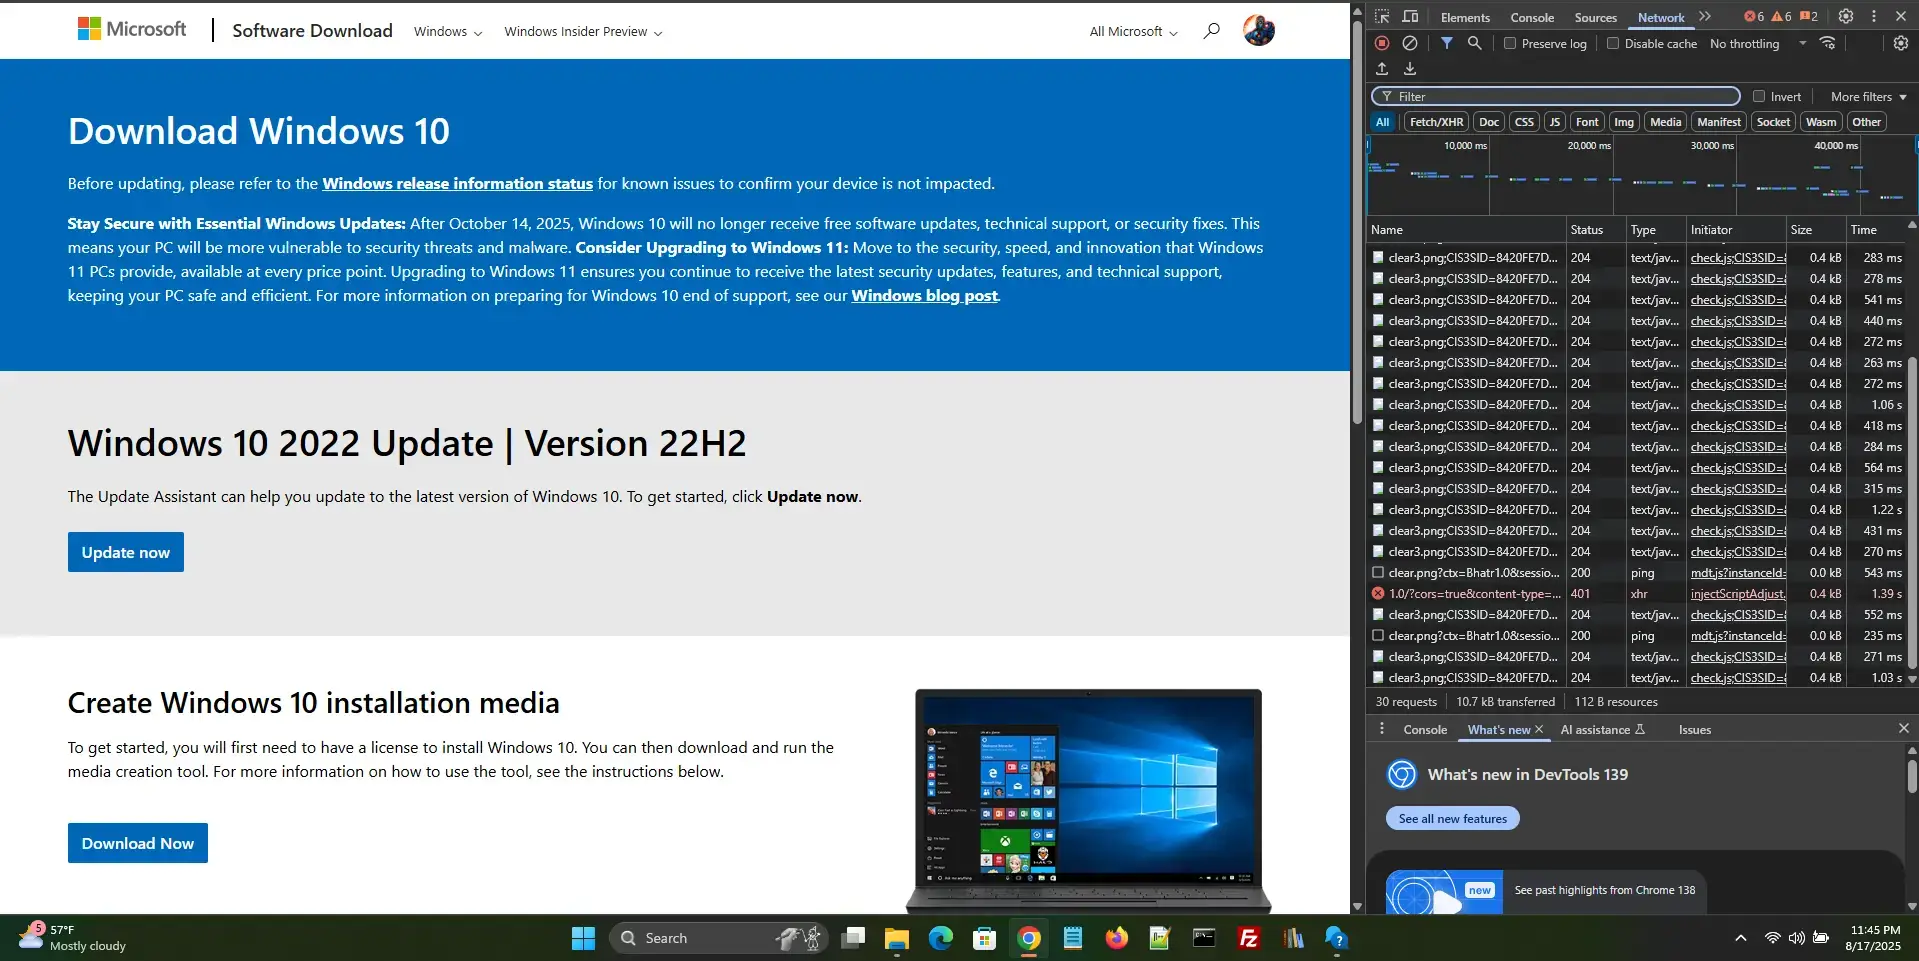
Task: Toggle the blue filter funnel icon
Action: click(x=1446, y=43)
